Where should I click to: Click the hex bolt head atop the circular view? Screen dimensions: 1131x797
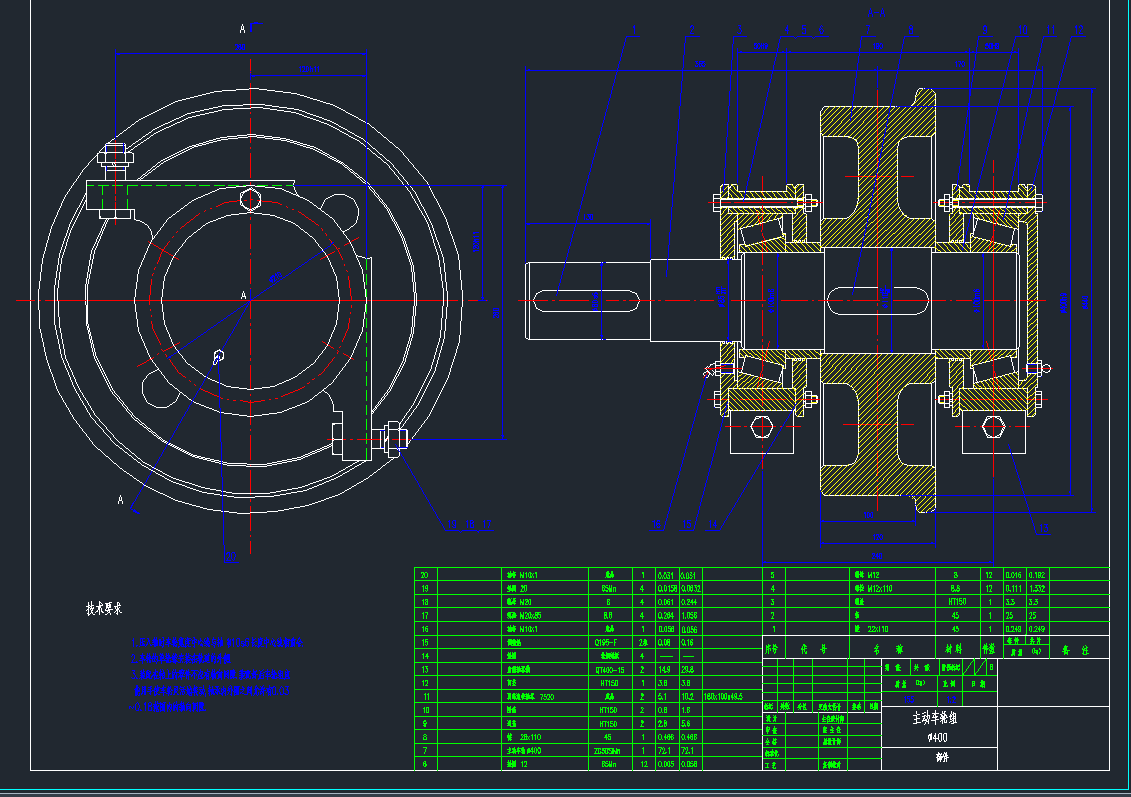pyautogui.click(x=252, y=200)
